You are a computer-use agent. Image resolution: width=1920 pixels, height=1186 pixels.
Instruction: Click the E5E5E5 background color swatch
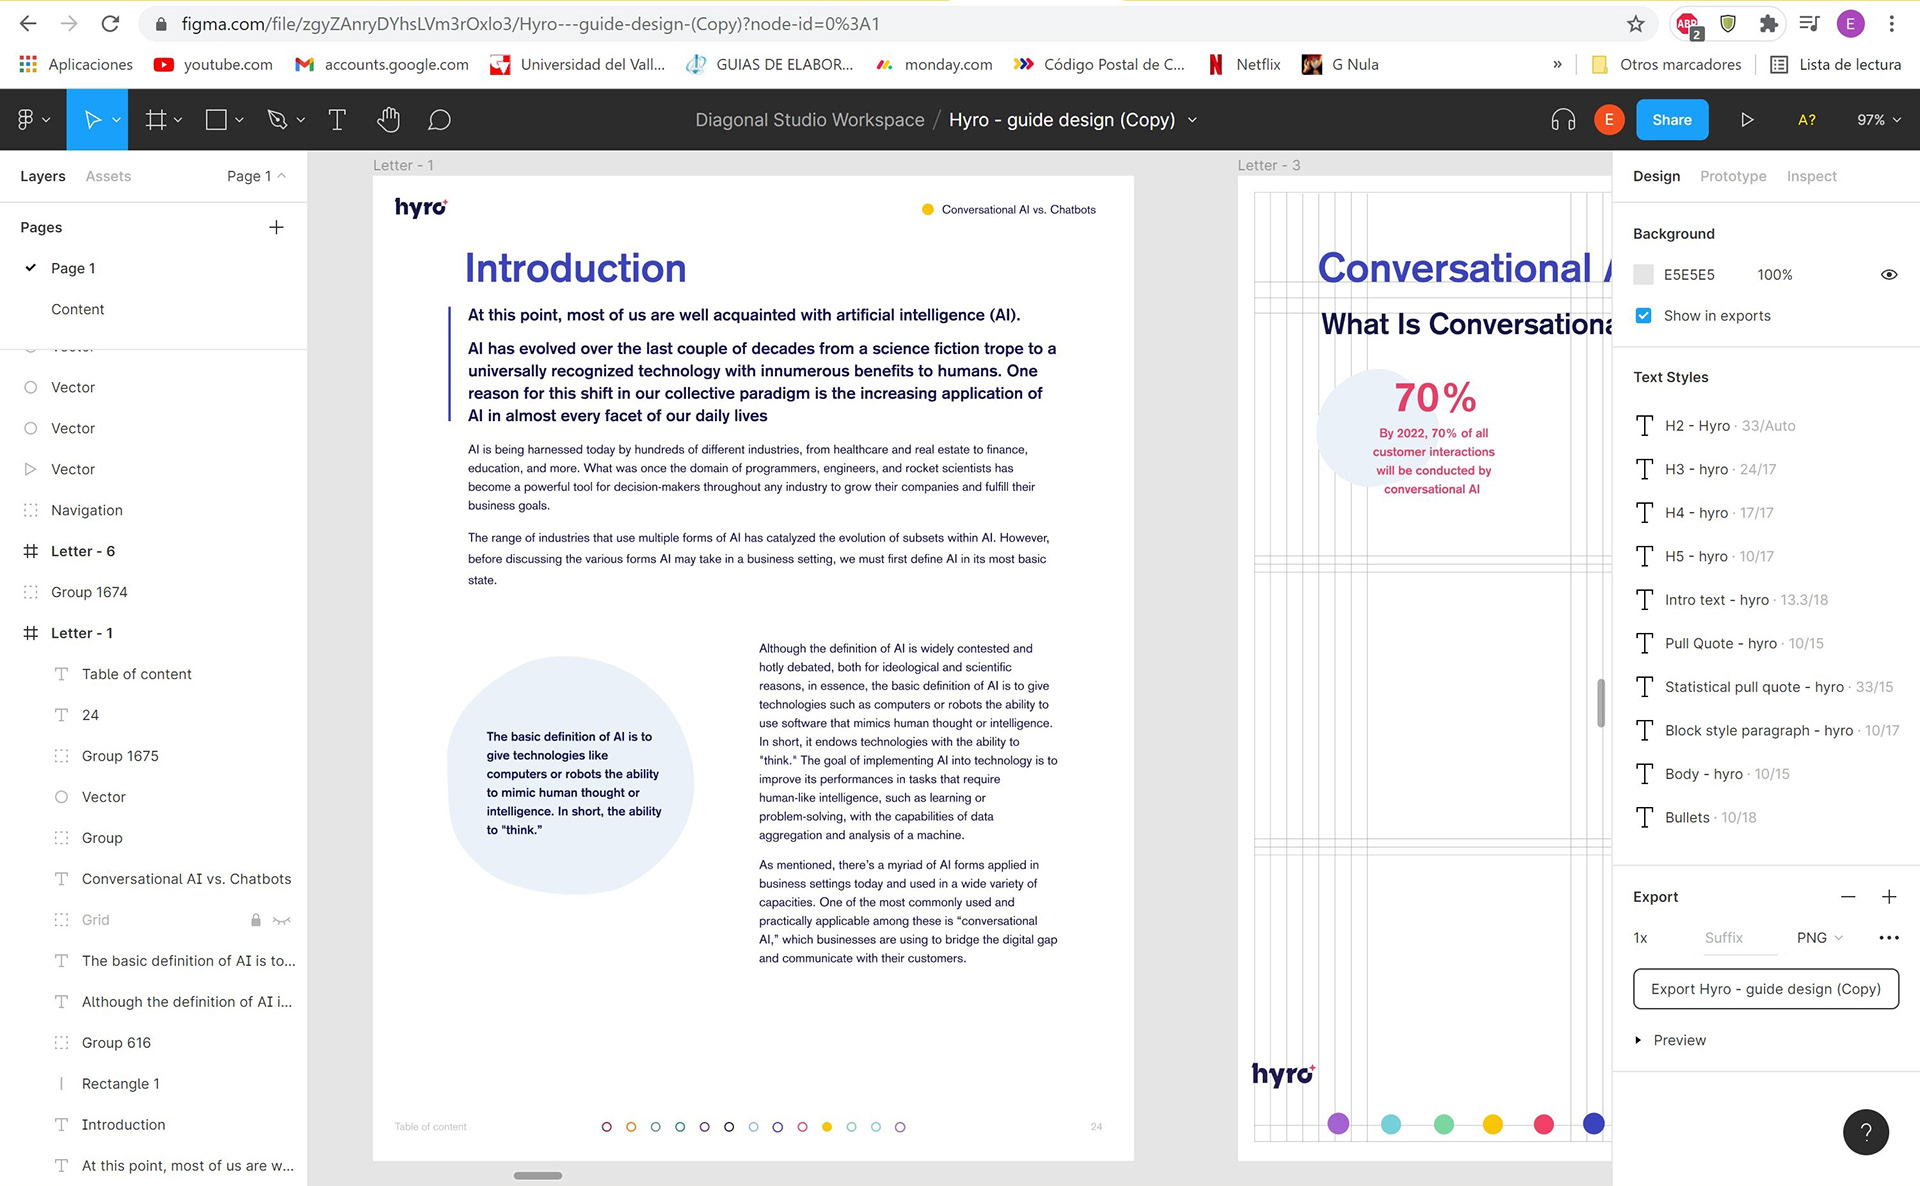coord(1643,275)
